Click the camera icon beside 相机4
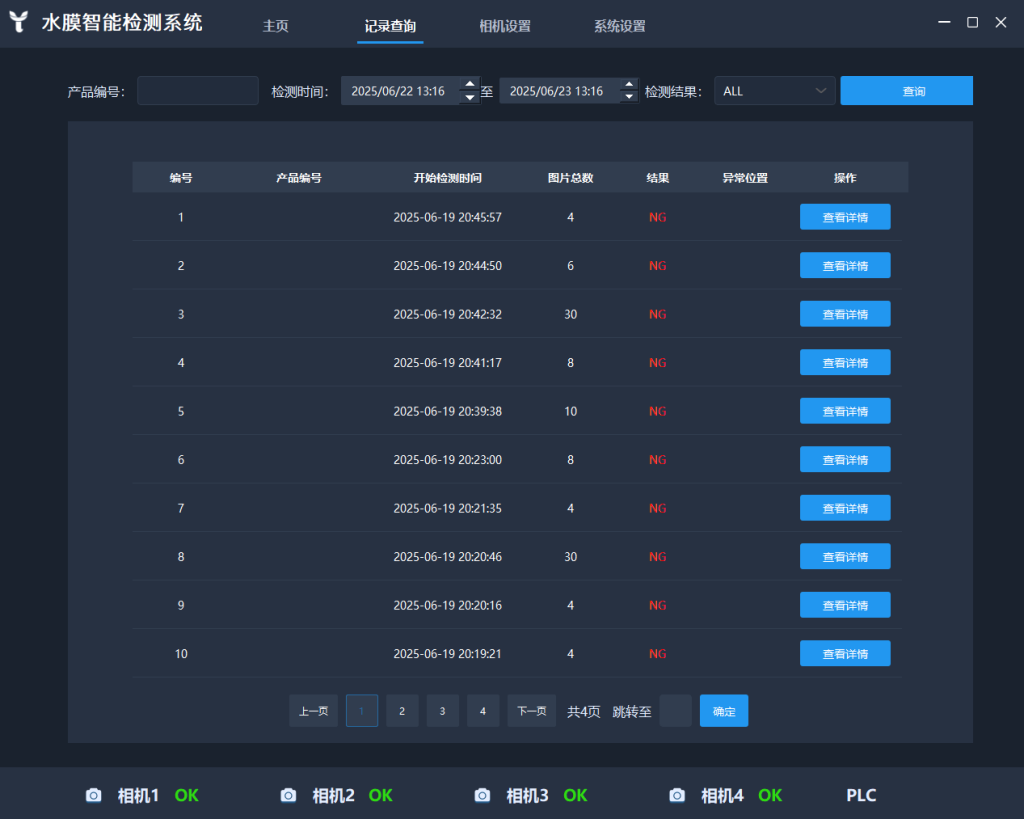Viewport: 1024px width, 819px height. click(677, 795)
